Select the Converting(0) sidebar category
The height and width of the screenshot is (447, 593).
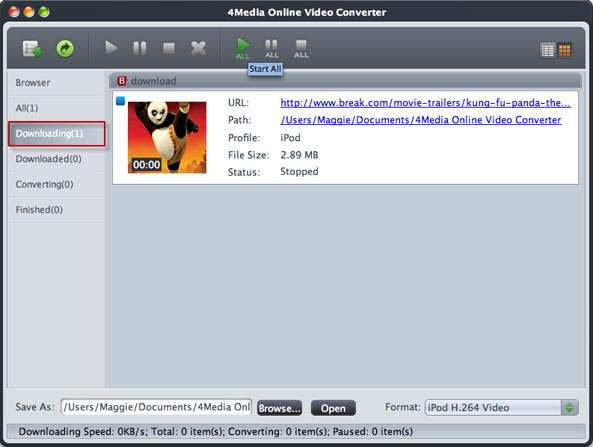tap(56, 184)
